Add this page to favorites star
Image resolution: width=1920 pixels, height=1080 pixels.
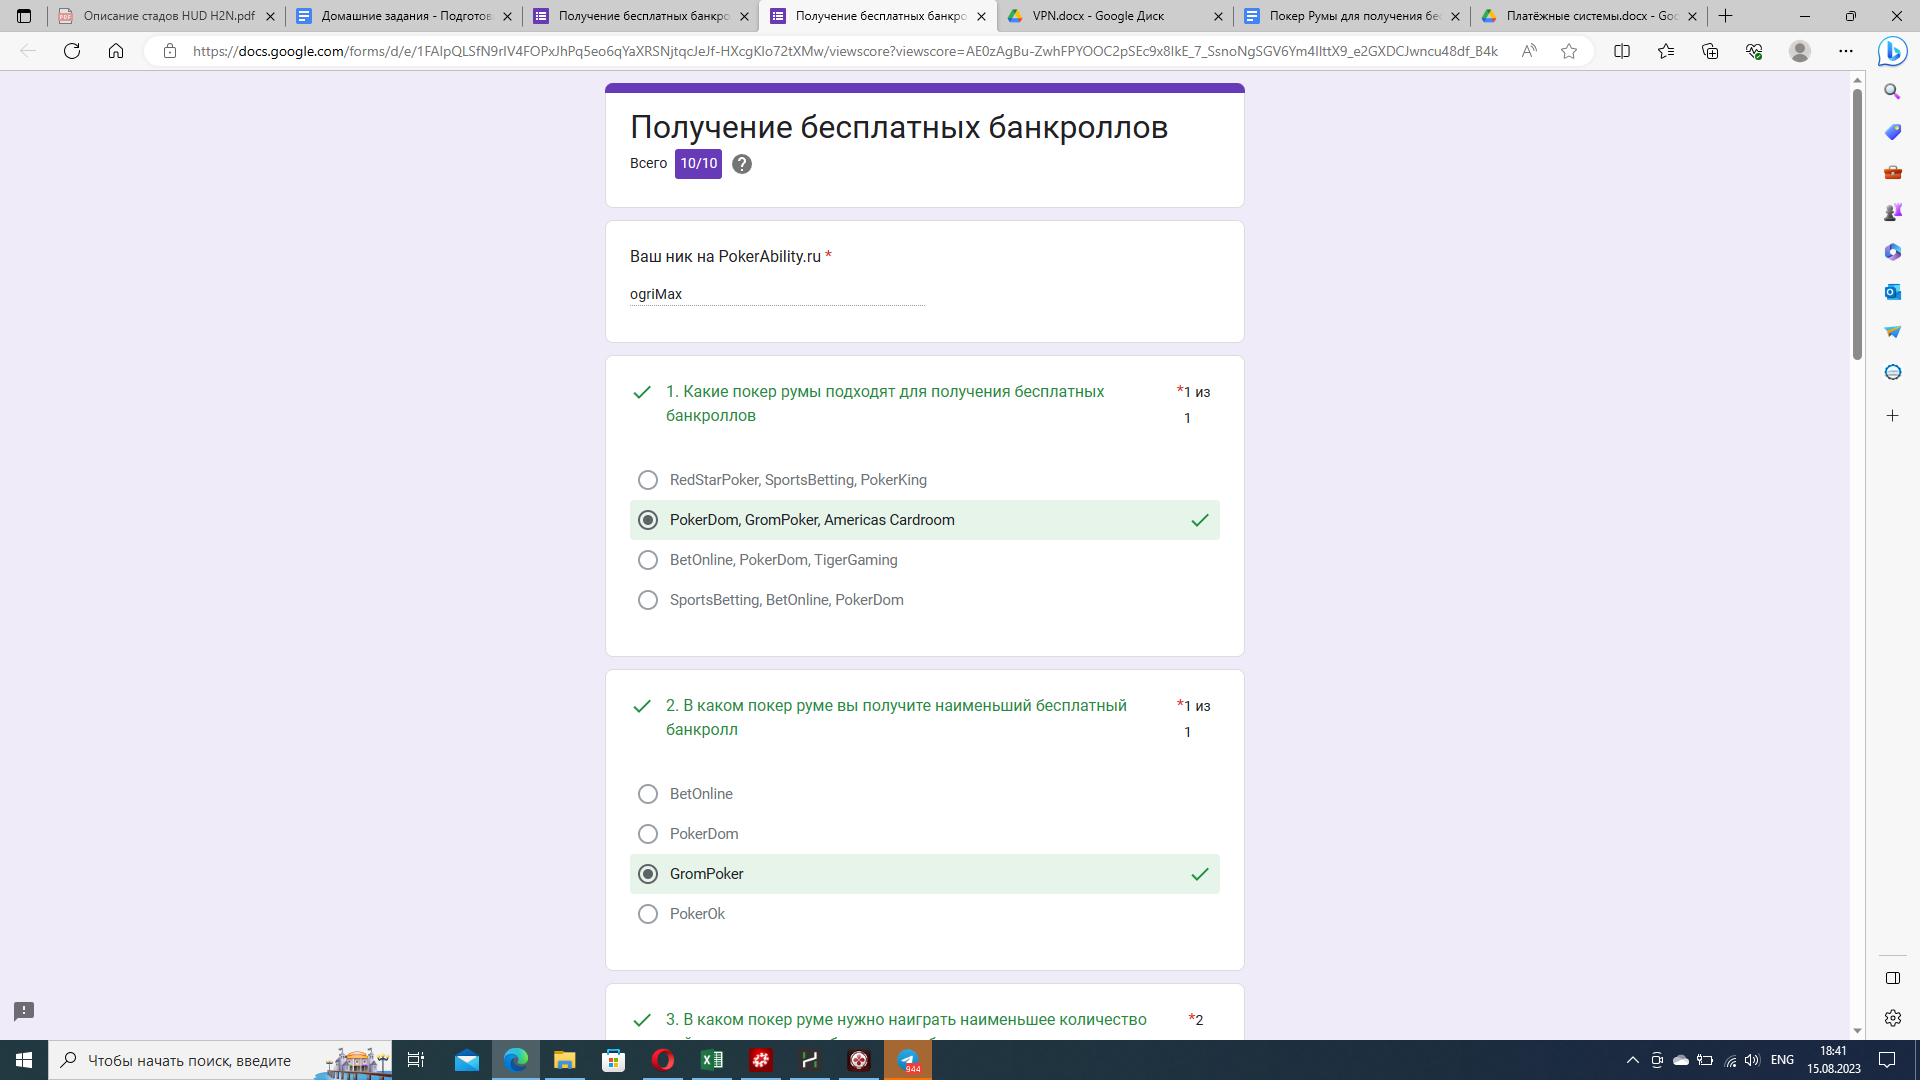tap(1569, 51)
